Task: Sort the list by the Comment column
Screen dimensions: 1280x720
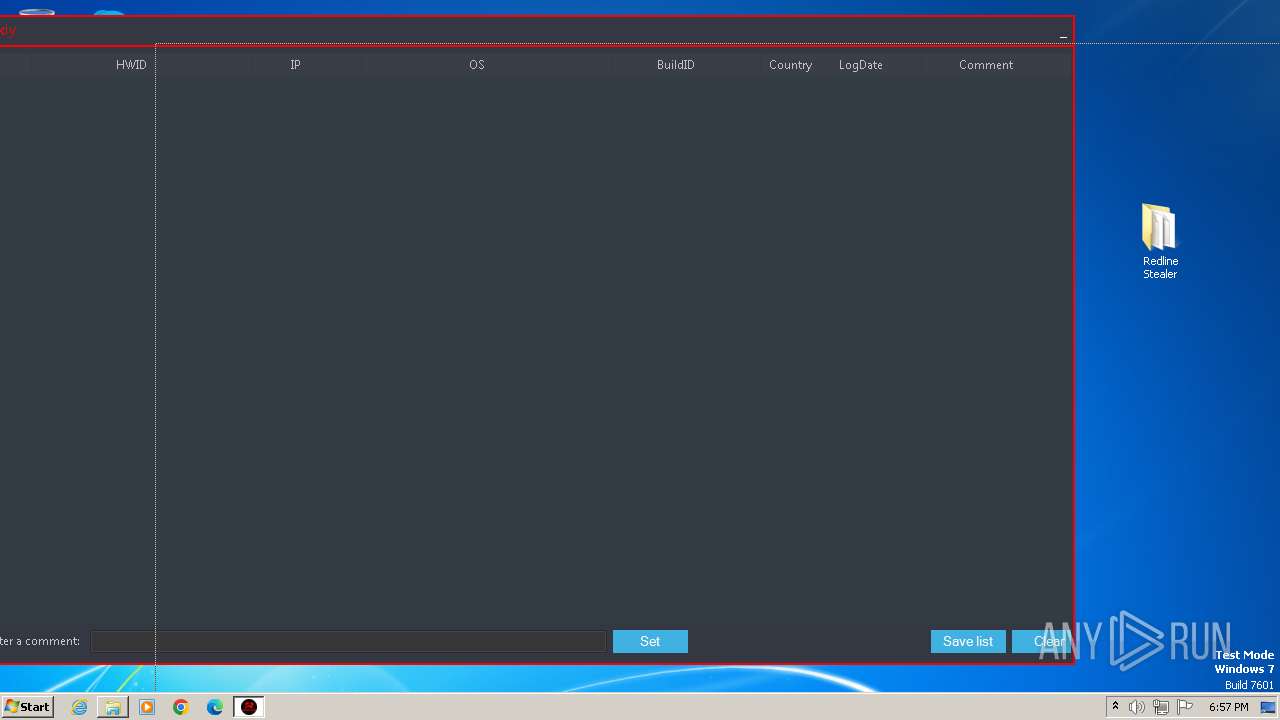Action: (x=986, y=65)
